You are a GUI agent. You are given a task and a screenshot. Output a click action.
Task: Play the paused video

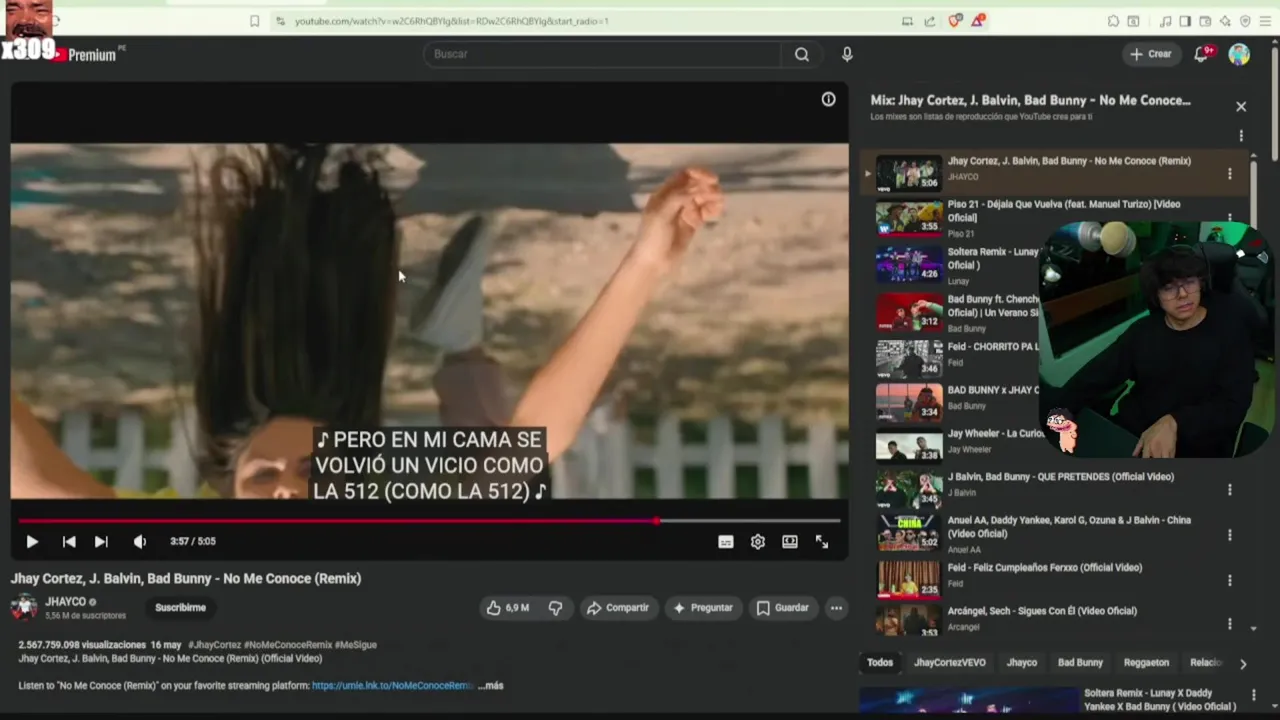point(32,541)
